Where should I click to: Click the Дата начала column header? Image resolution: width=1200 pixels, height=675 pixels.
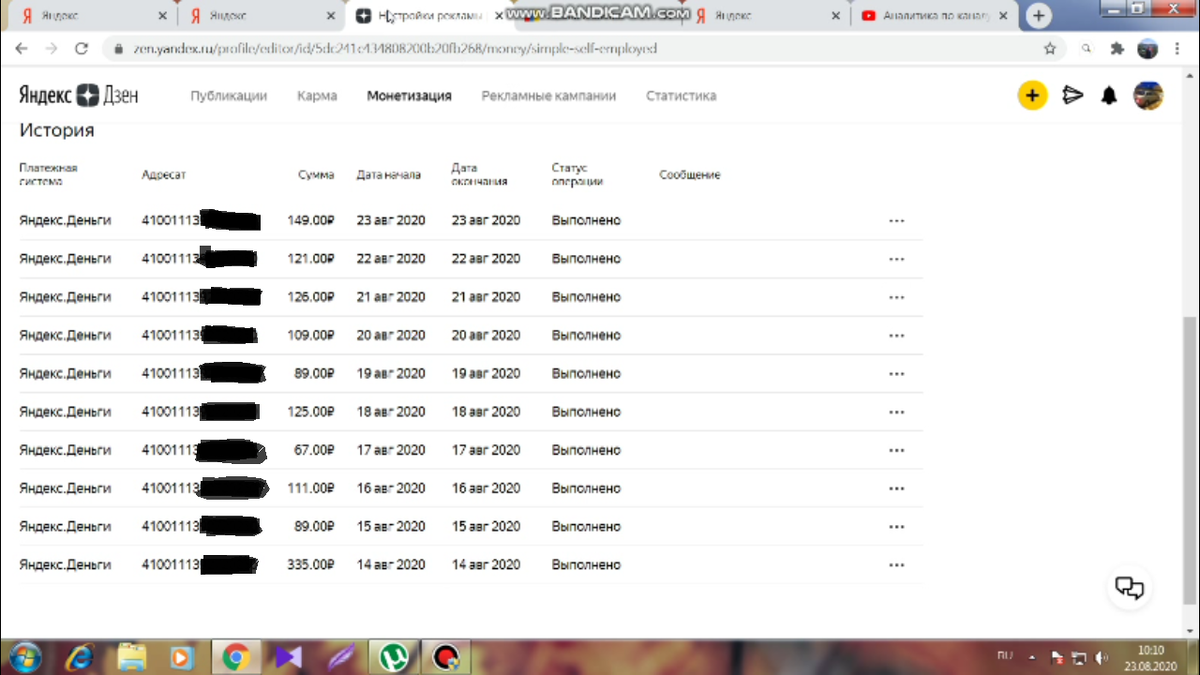(x=389, y=175)
